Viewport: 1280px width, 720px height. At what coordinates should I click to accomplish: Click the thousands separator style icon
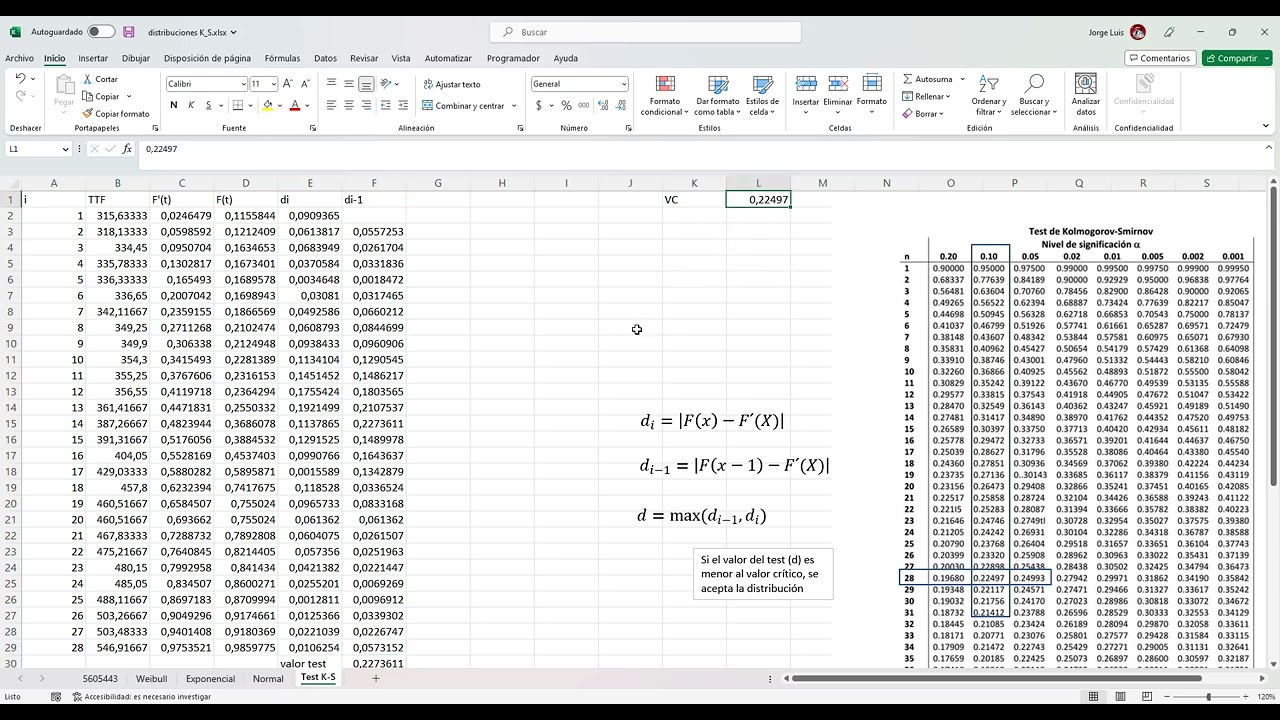tap(584, 105)
